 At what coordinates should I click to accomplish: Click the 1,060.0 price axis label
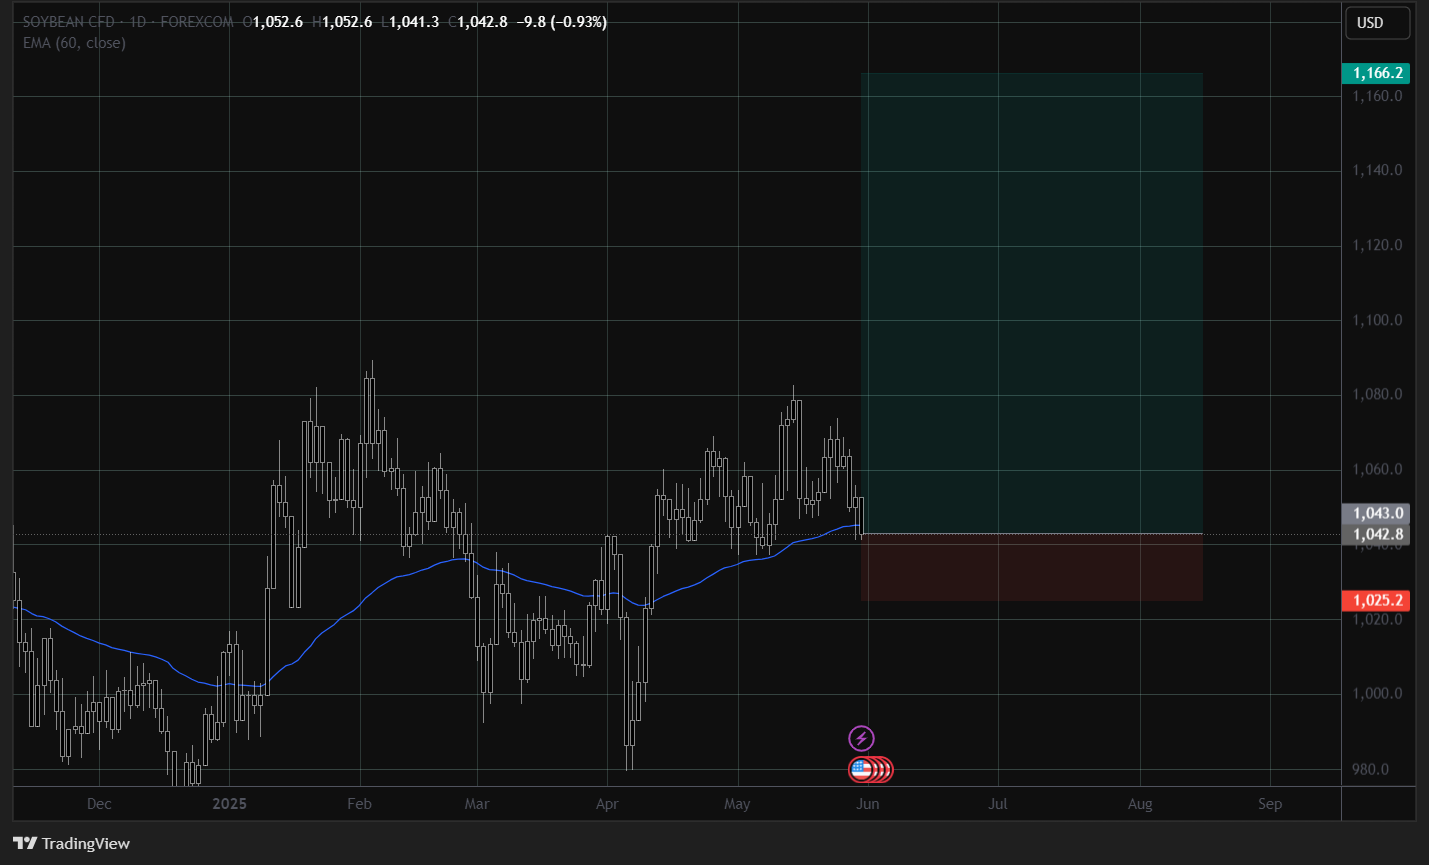pos(1377,469)
